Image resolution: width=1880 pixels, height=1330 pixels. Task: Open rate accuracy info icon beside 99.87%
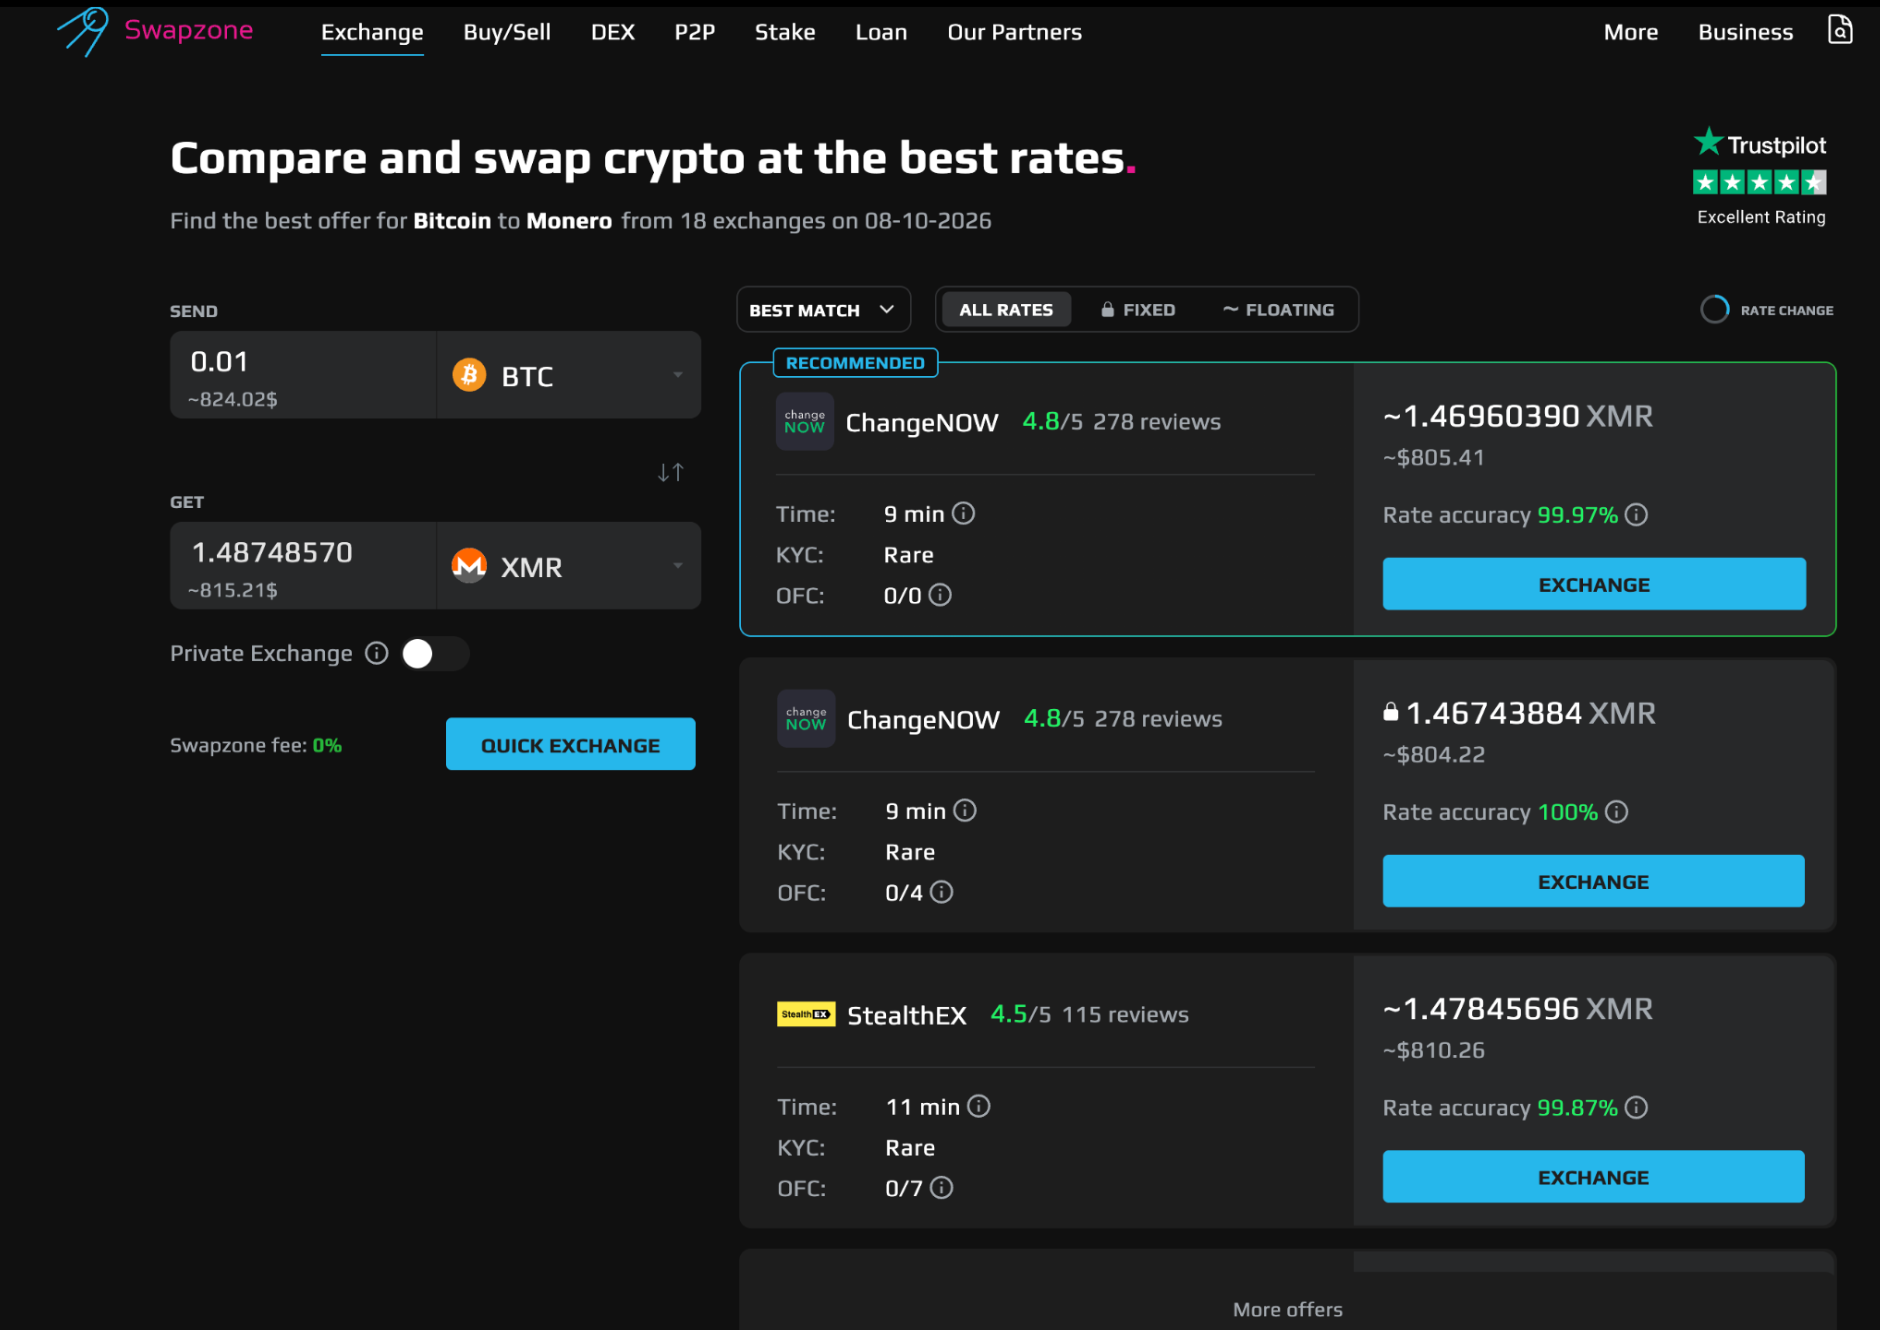pos(1636,1107)
